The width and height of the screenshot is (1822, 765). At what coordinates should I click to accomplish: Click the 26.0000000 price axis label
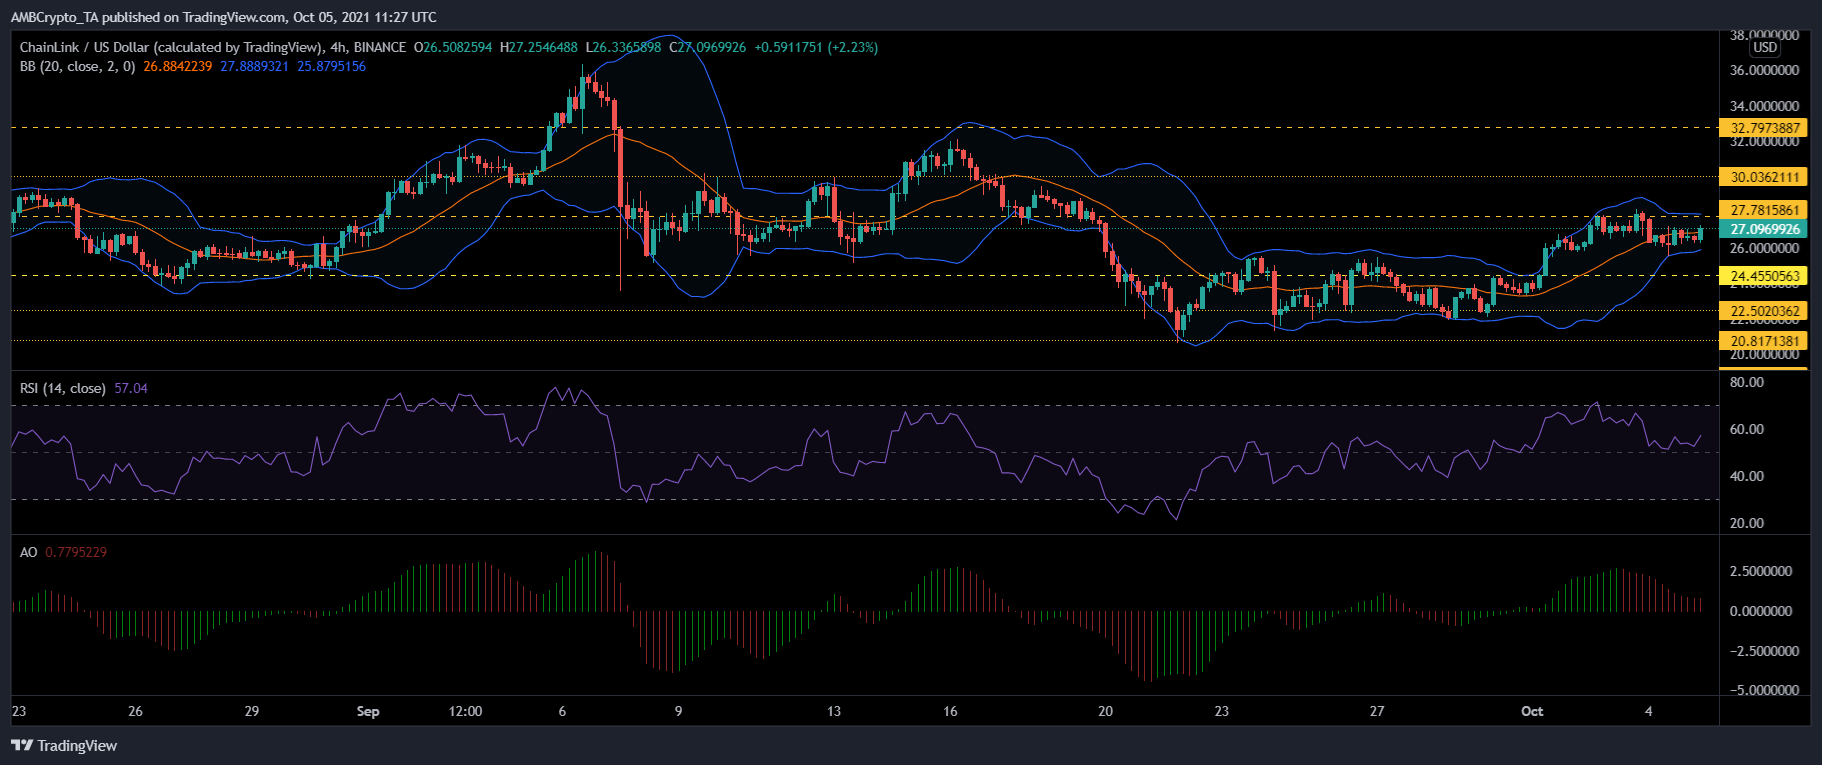pyautogui.click(x=1765, y=248)
